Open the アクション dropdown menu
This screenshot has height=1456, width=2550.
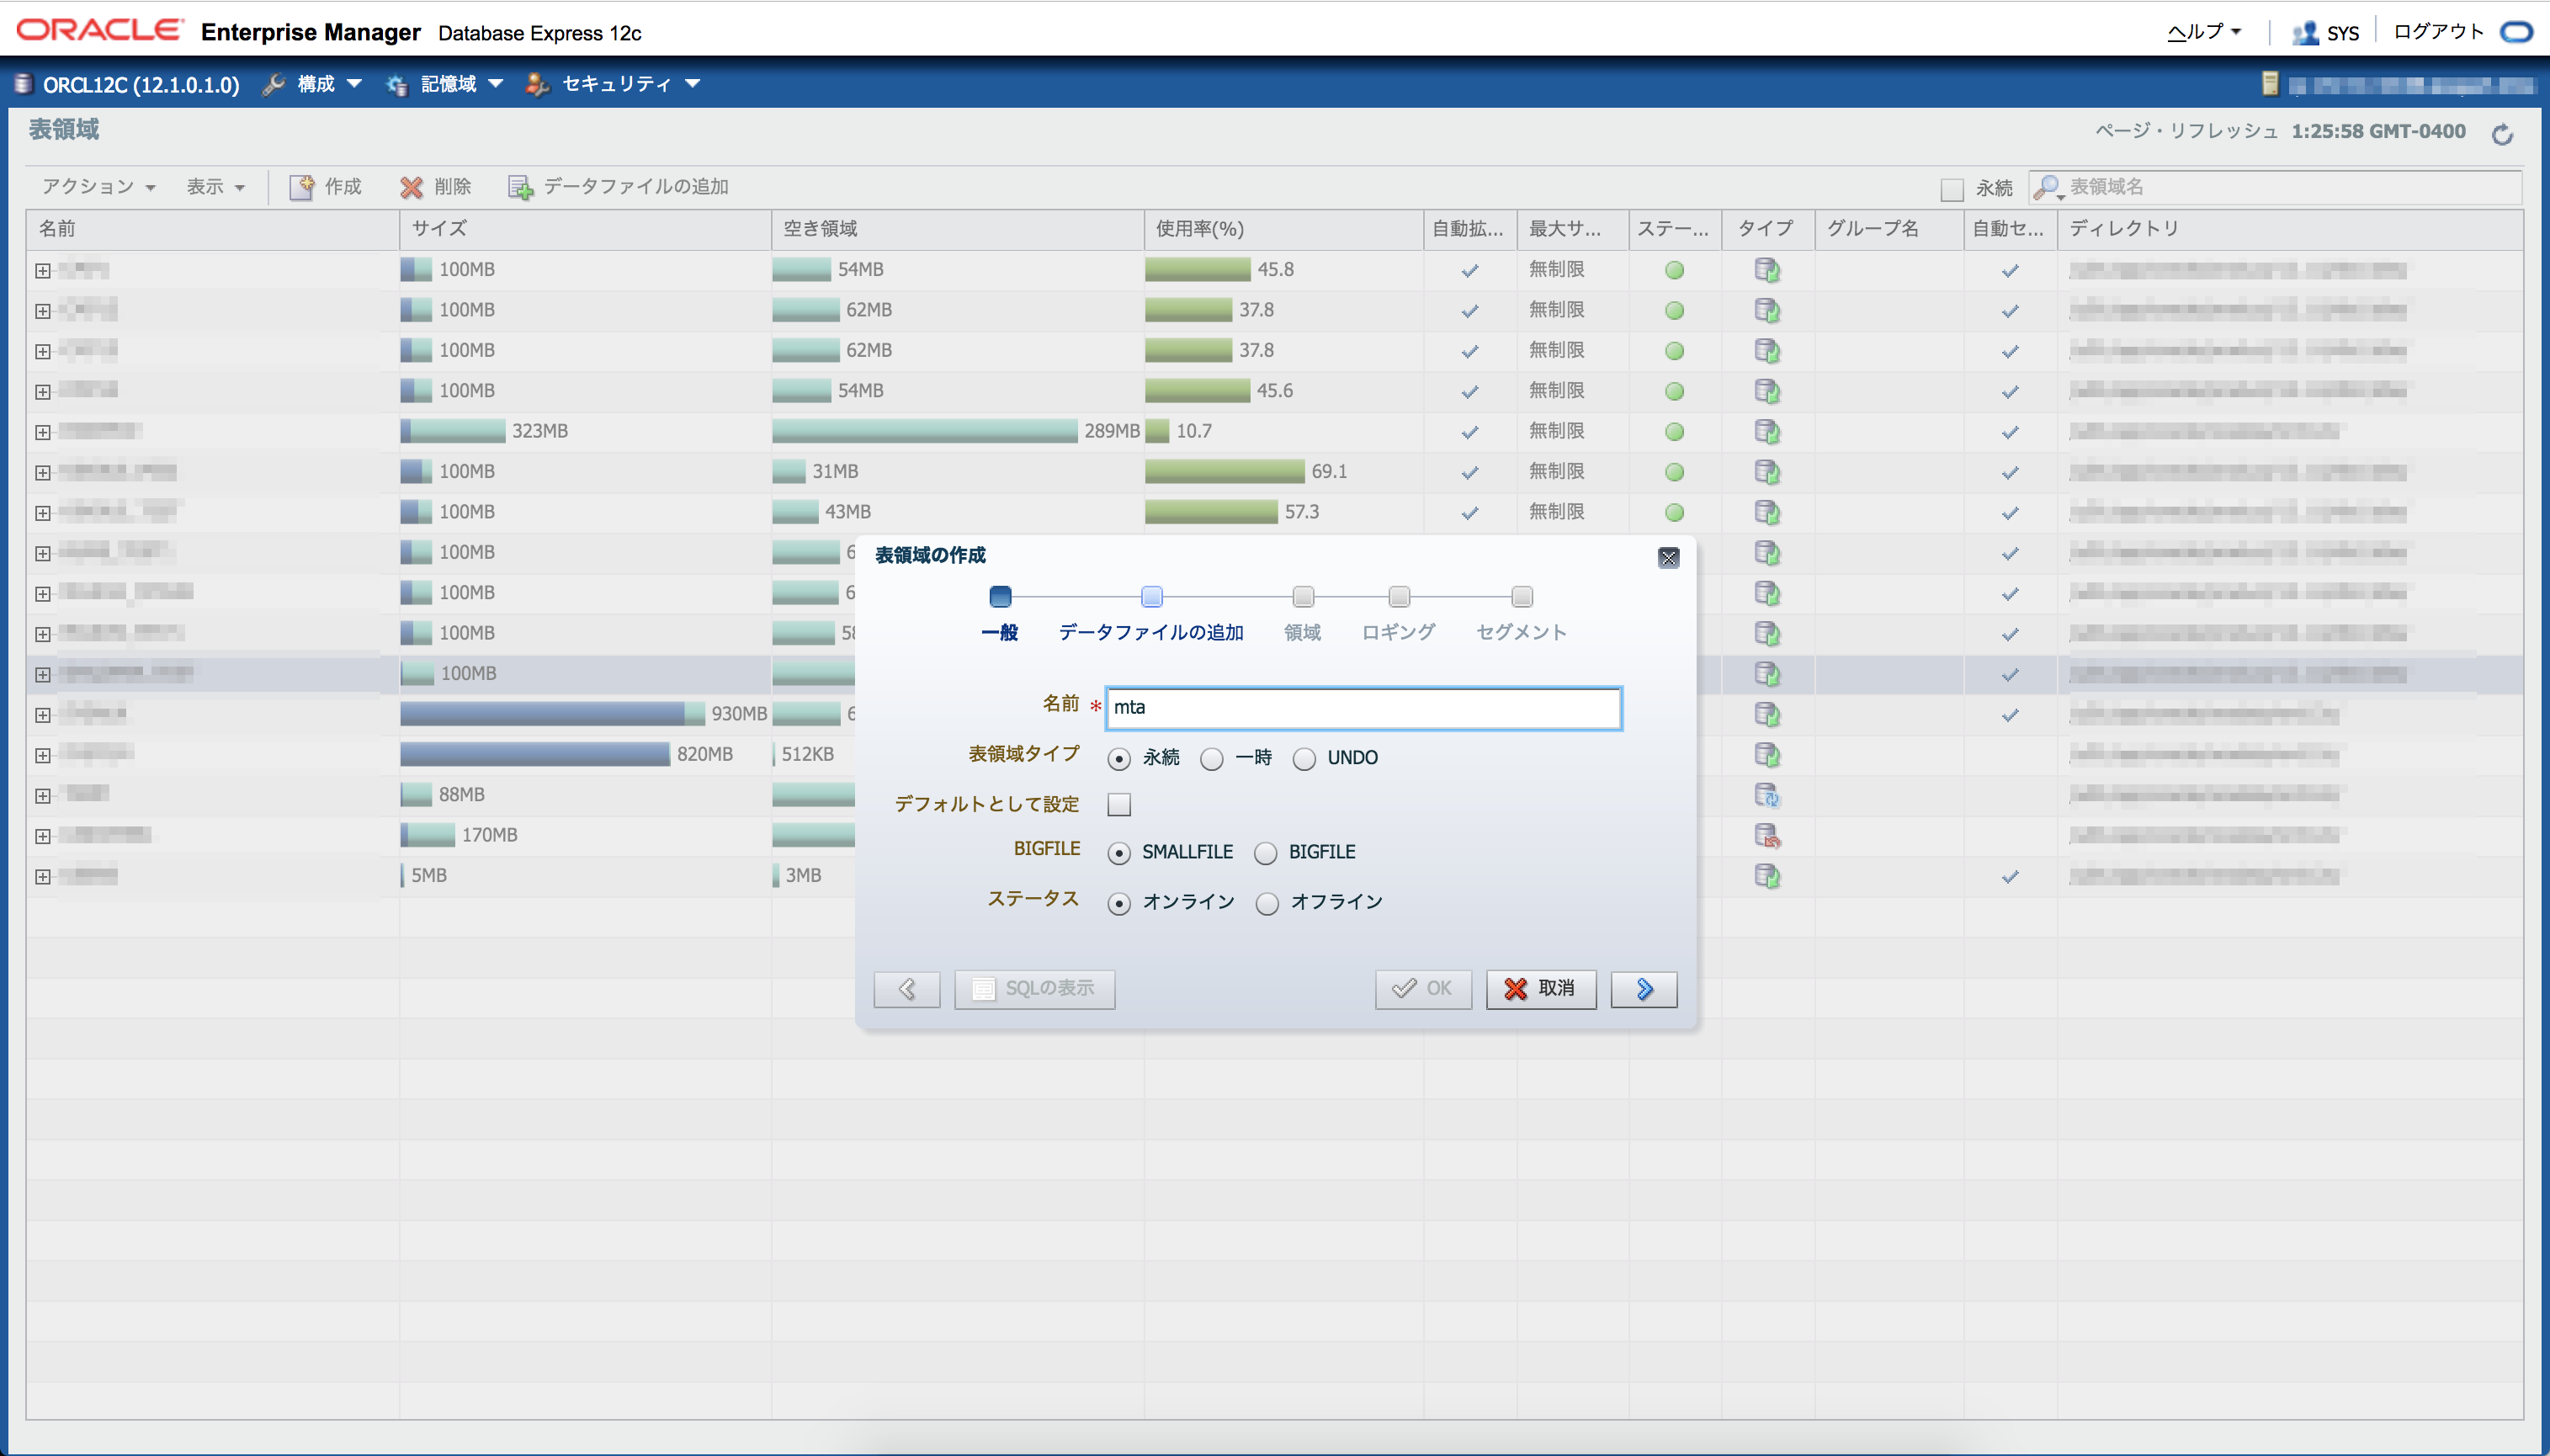click(98, 187)
